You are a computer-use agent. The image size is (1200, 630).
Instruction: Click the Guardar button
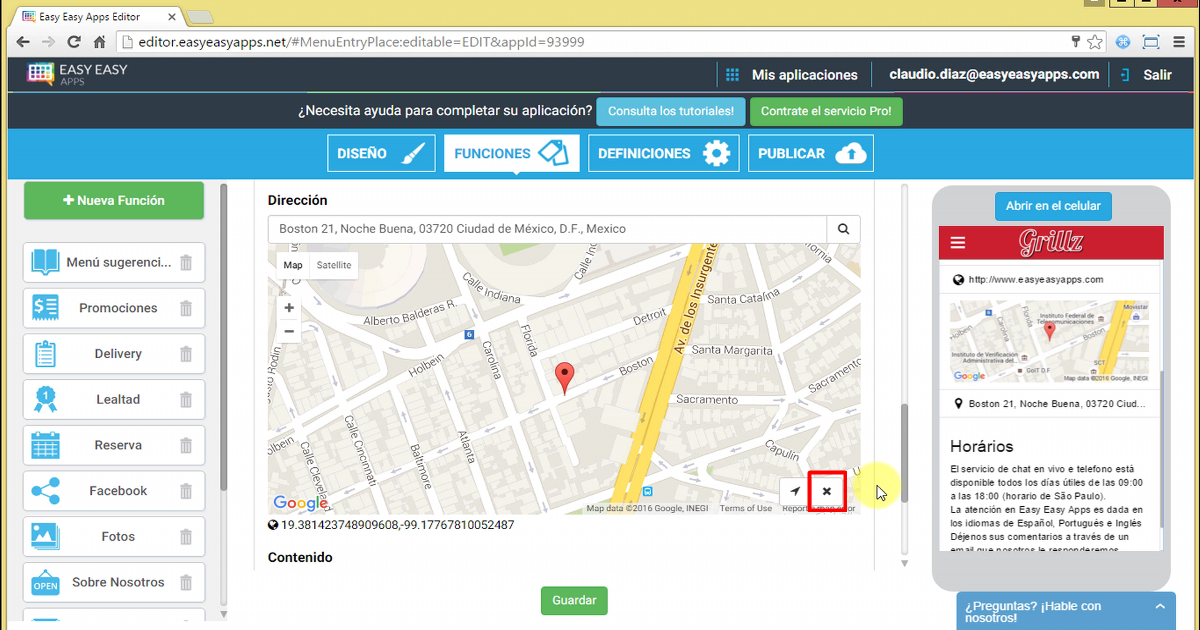coord(573,600)
